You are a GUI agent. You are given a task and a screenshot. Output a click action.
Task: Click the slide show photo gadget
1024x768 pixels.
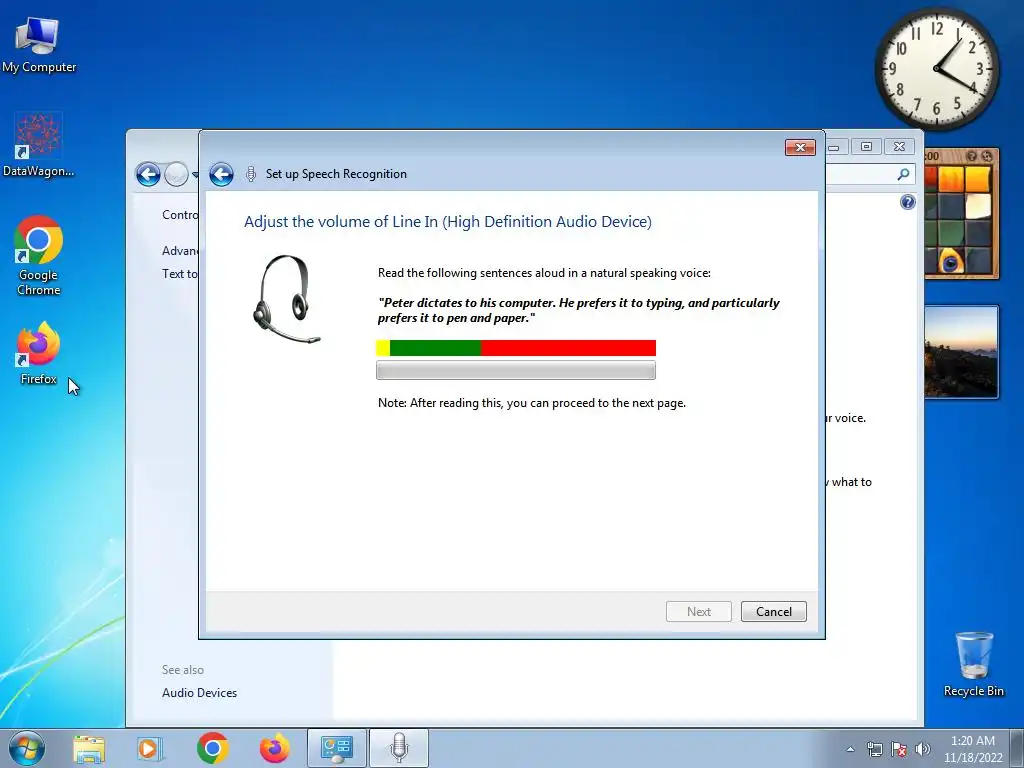click(961, 352)
